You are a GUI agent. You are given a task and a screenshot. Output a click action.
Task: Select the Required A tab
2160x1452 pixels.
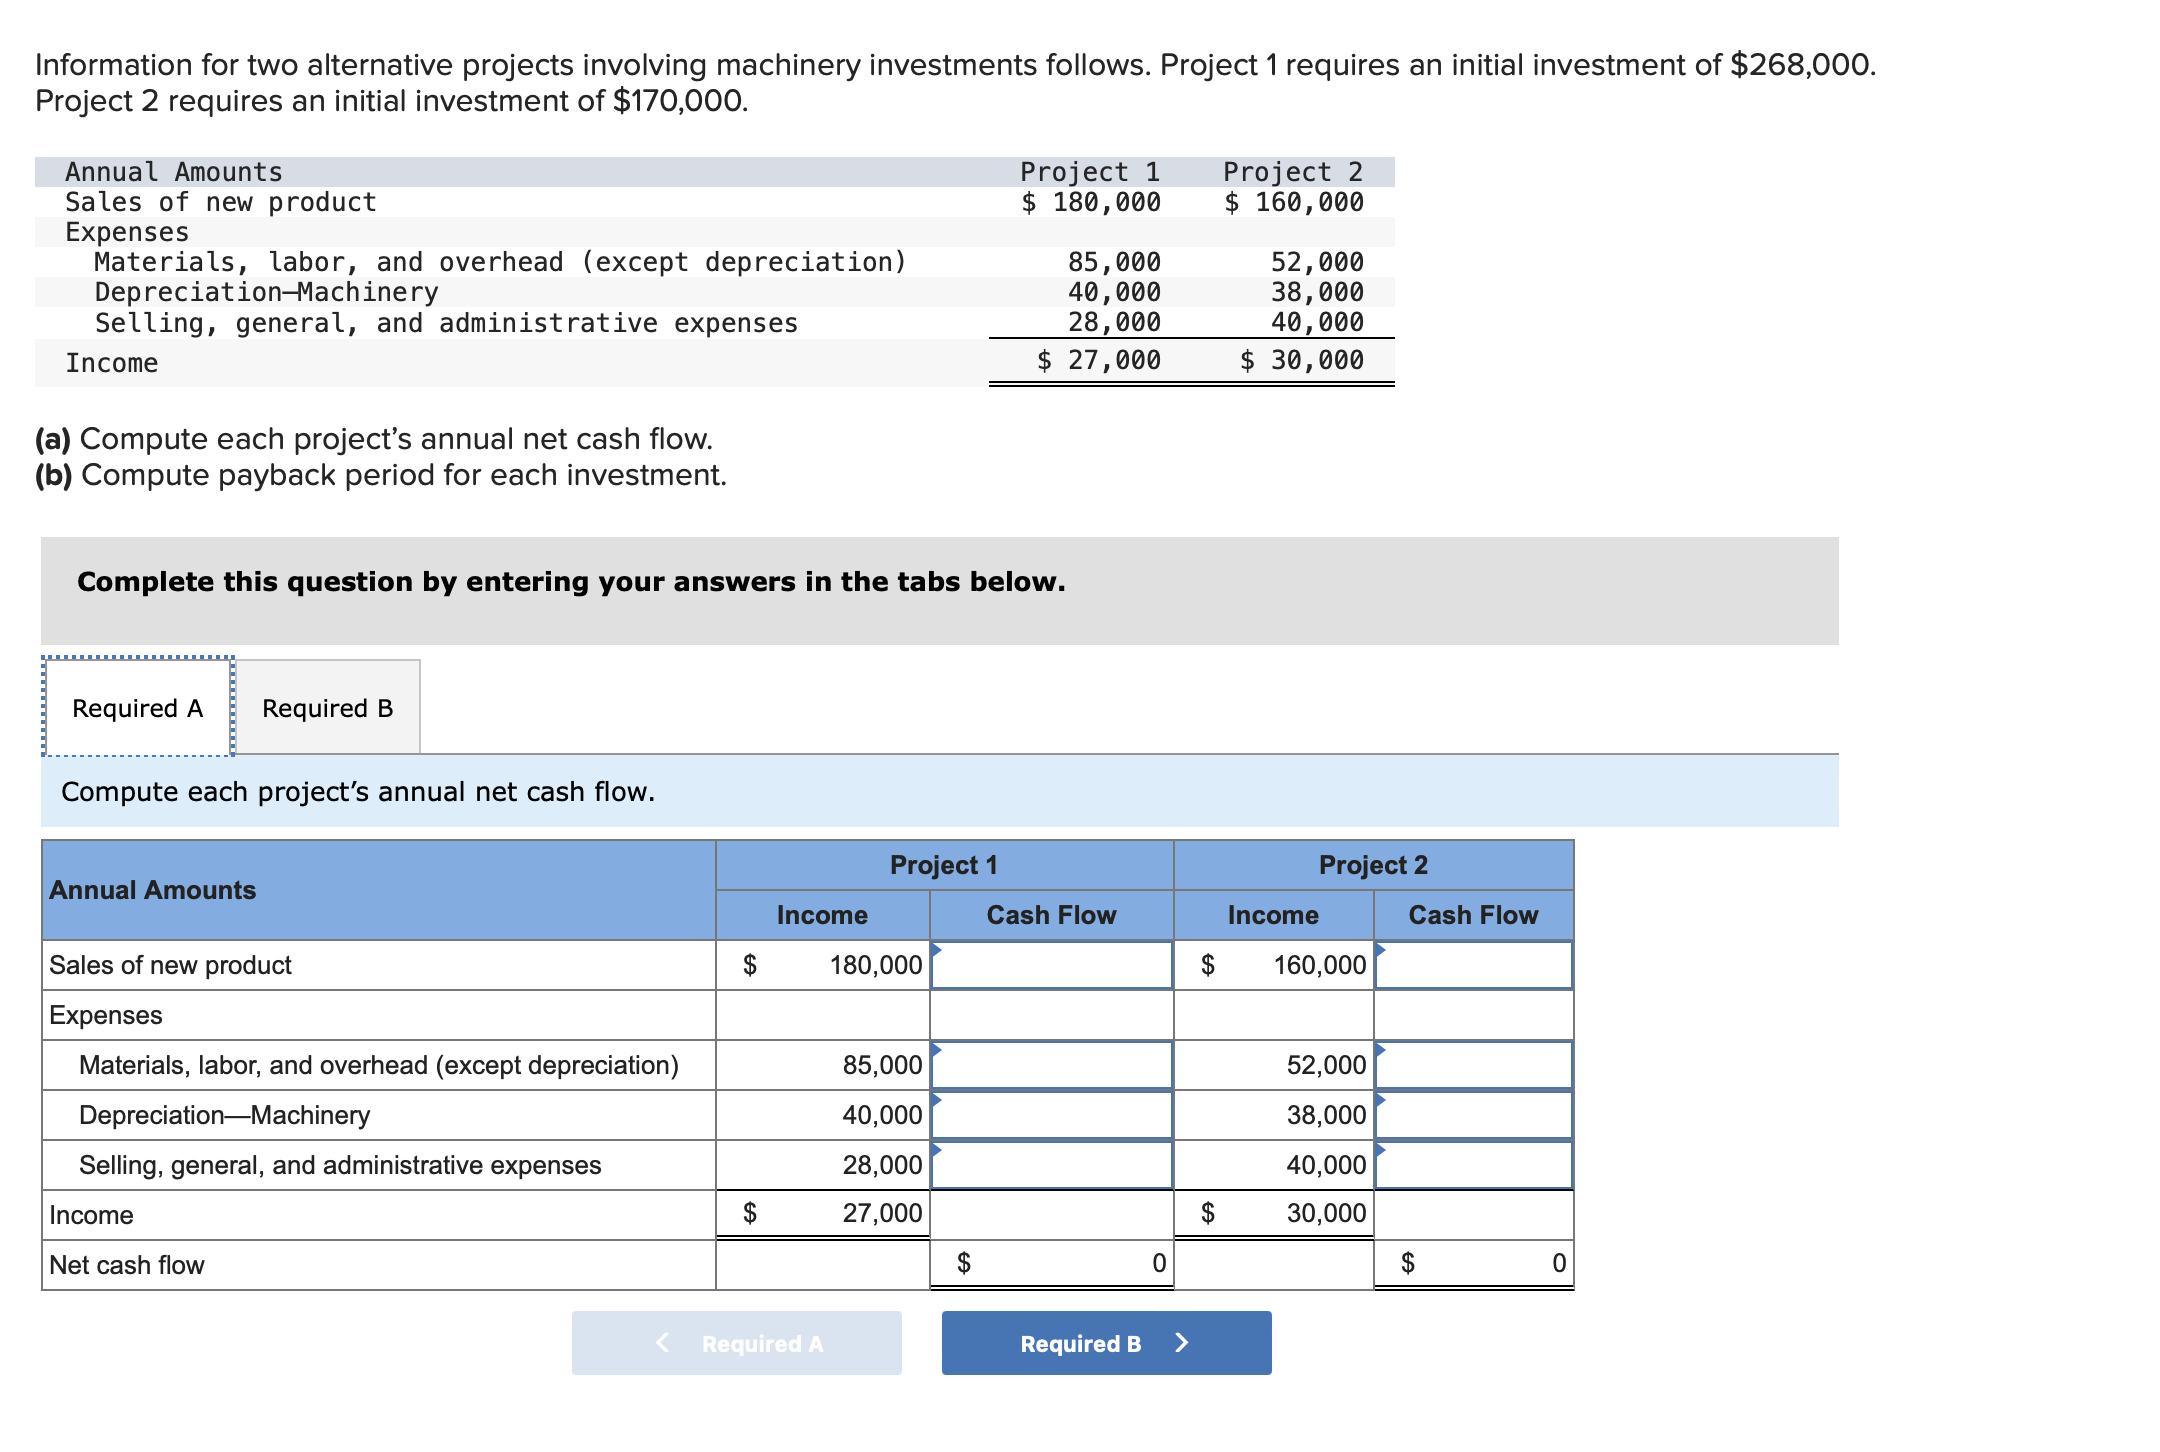point(138,708)
